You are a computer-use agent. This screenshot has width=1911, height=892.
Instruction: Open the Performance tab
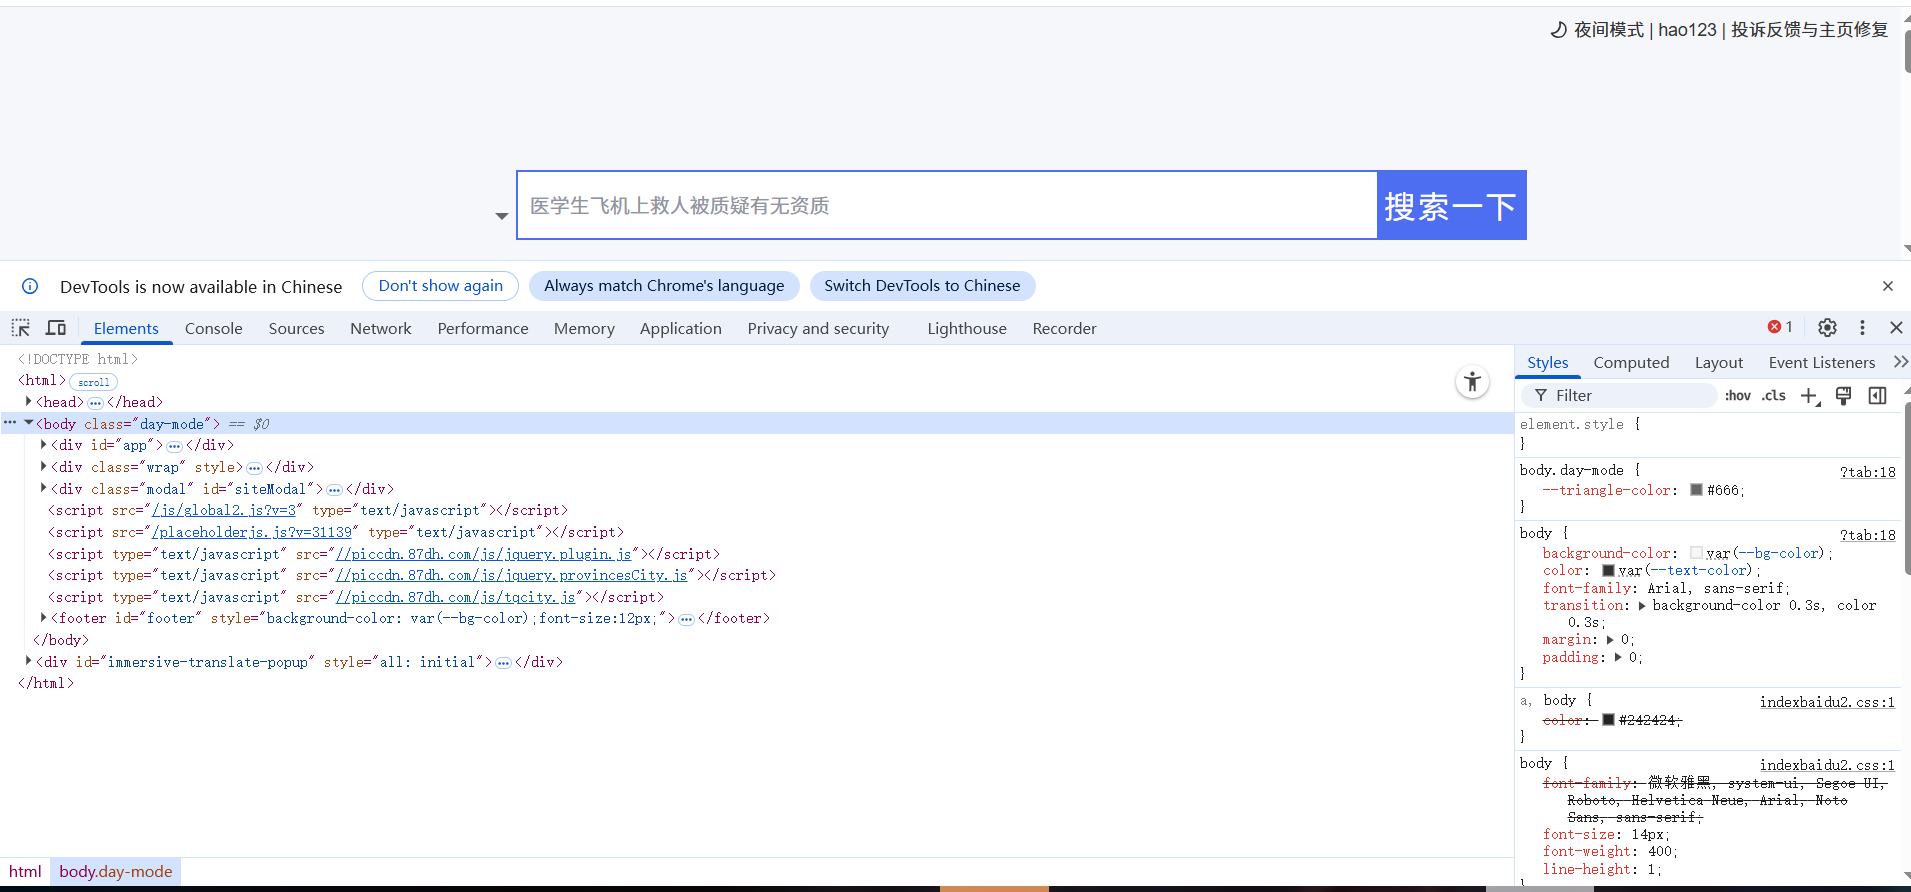coord(483,328)
